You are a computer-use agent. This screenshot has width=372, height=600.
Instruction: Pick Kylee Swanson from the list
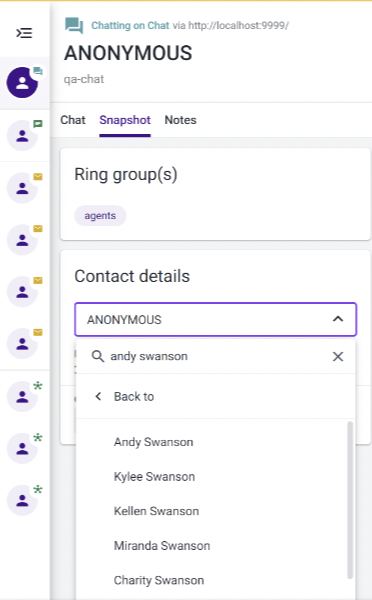point(154,476)
